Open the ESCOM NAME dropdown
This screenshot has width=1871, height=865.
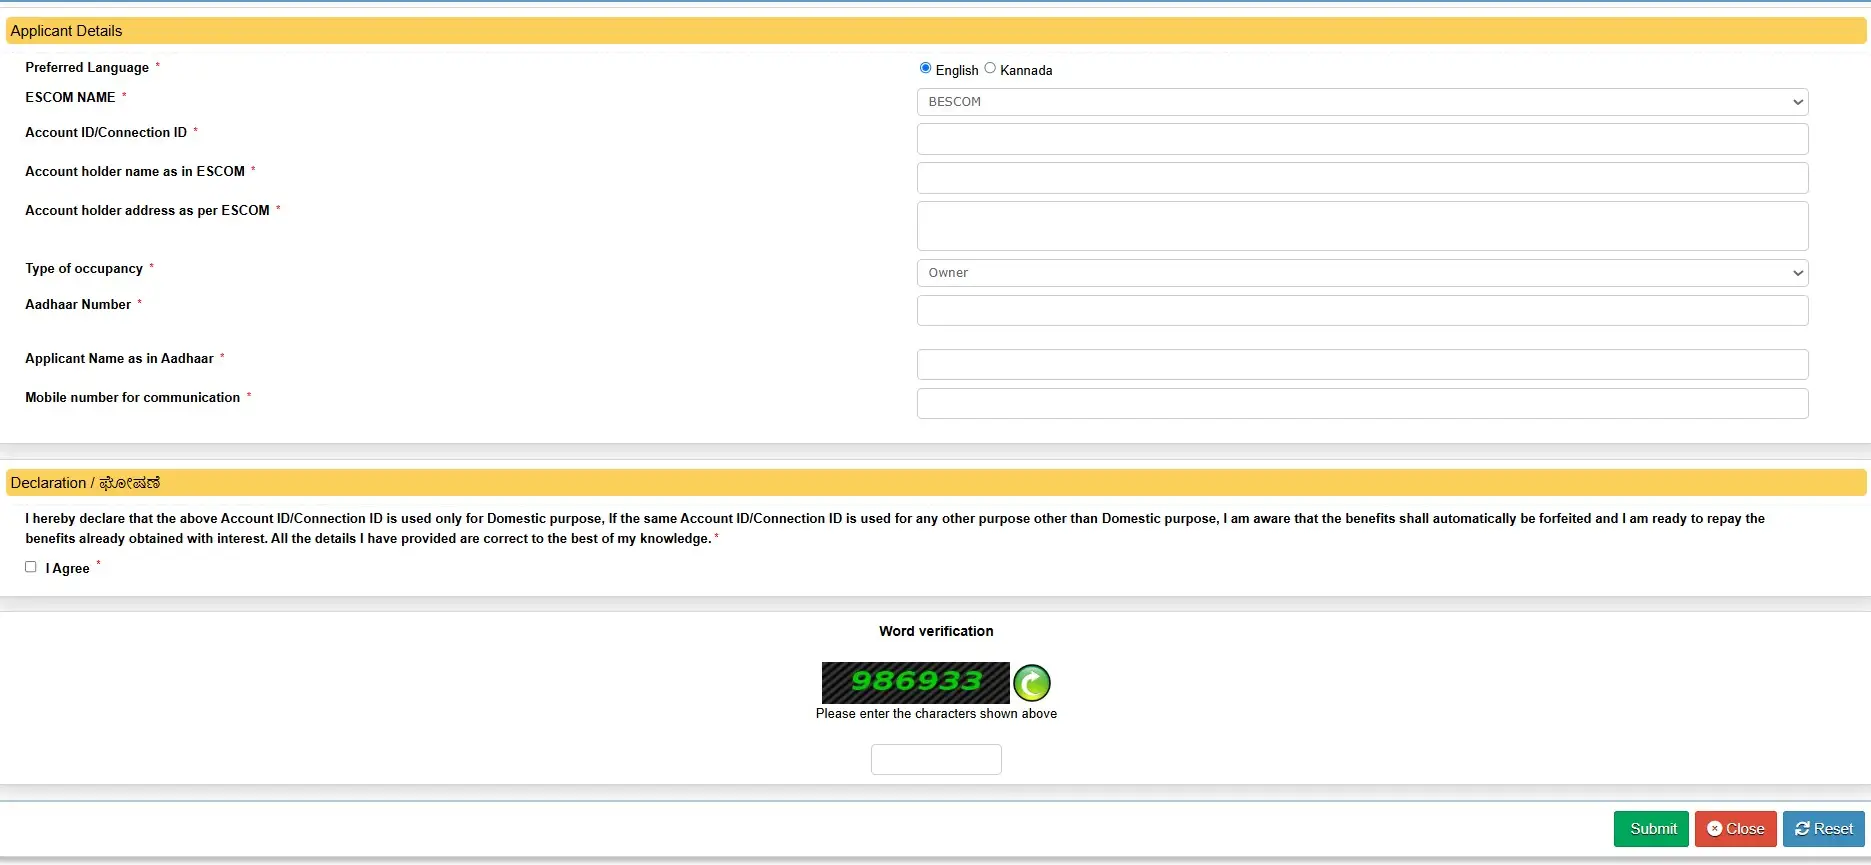point(1362,102)
